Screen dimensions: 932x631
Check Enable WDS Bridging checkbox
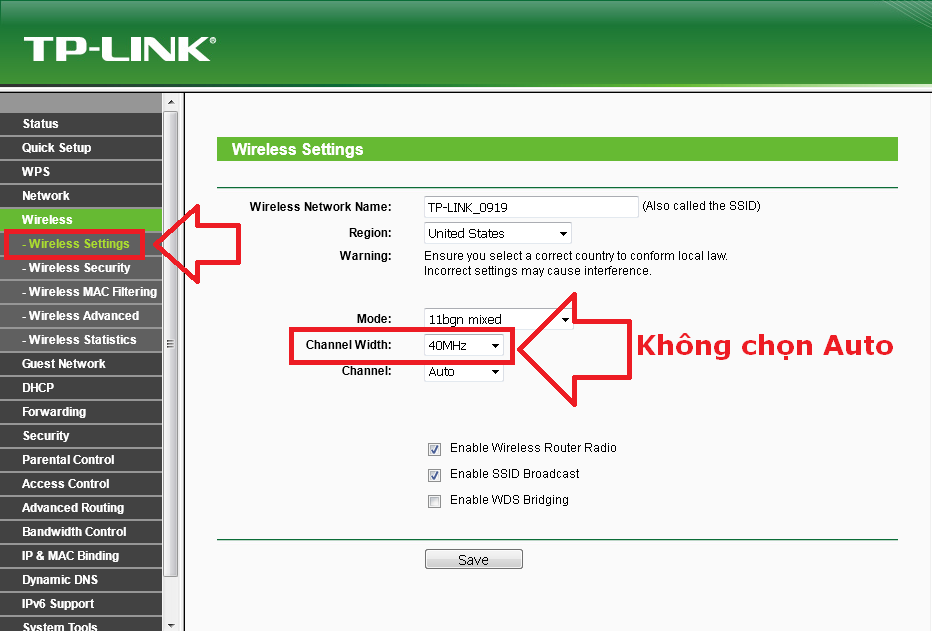[434, 501]
